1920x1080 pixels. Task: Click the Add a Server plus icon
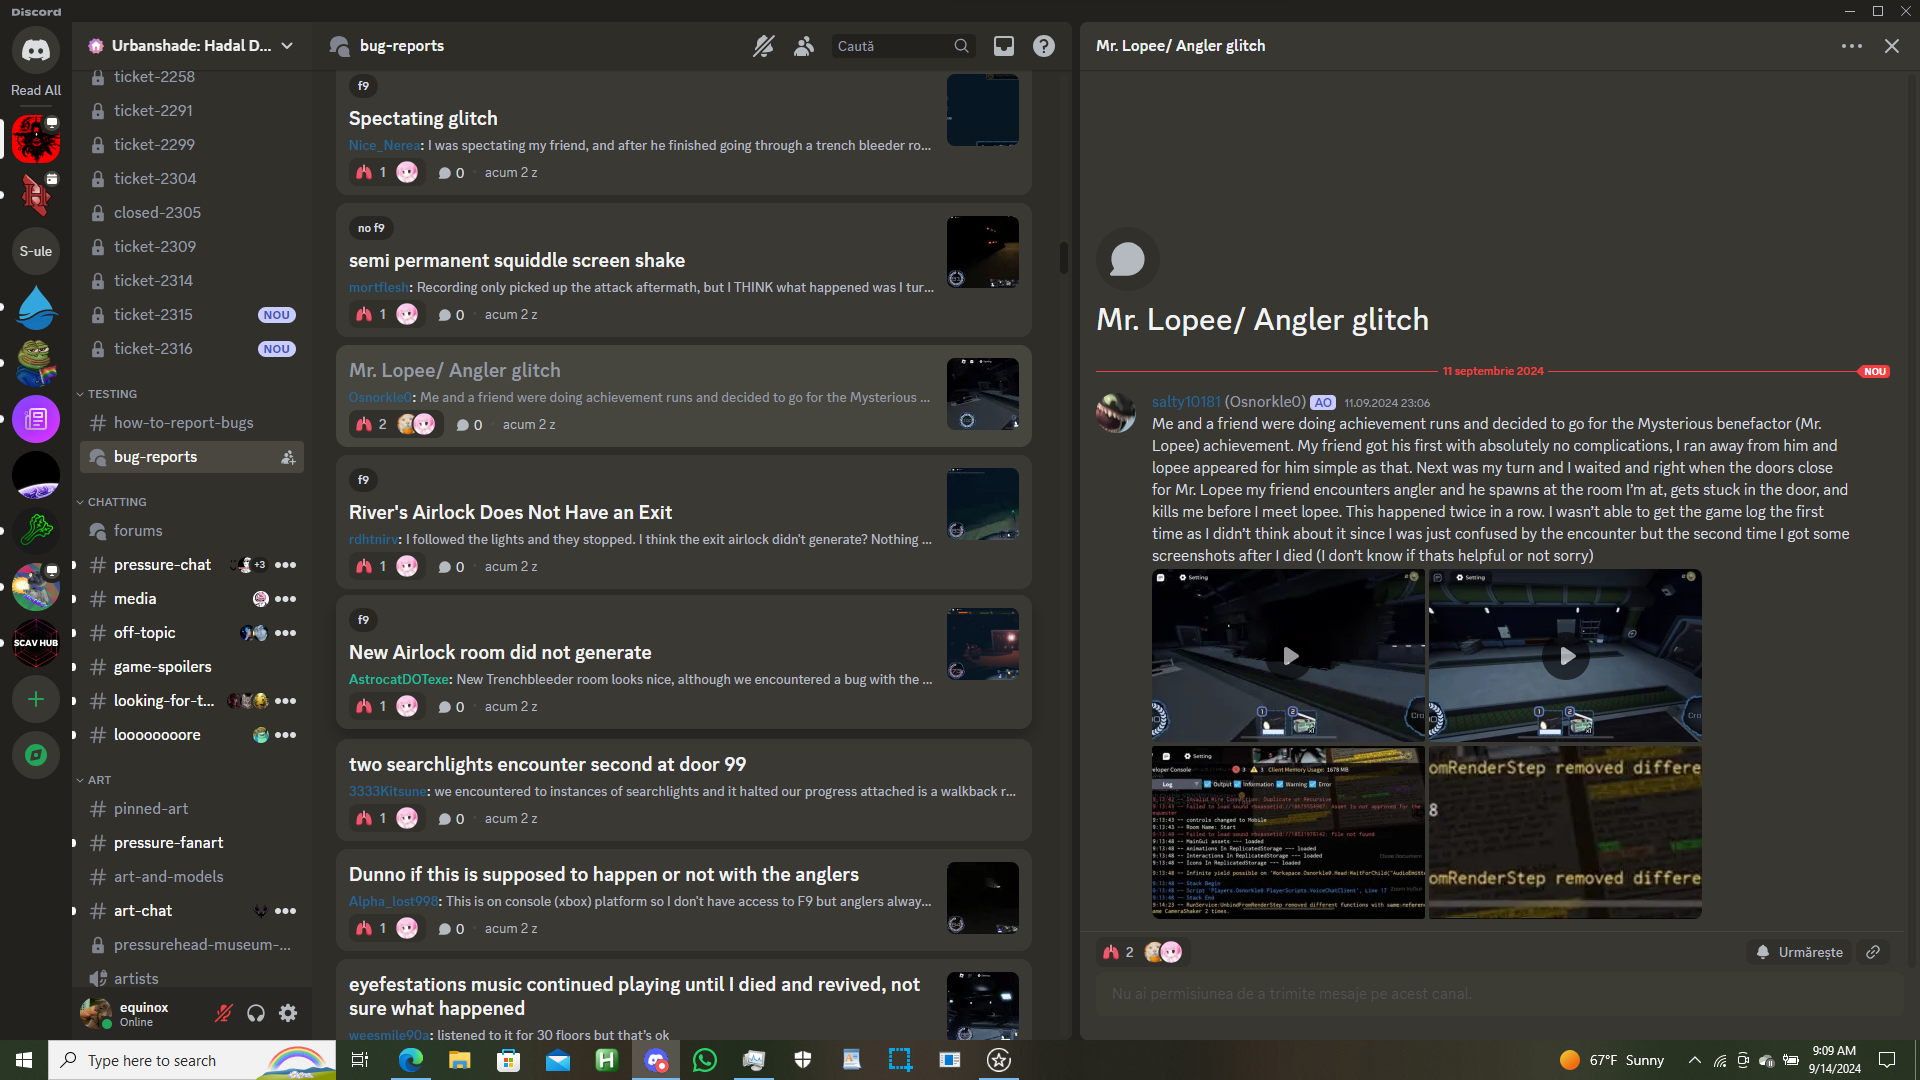36,699
